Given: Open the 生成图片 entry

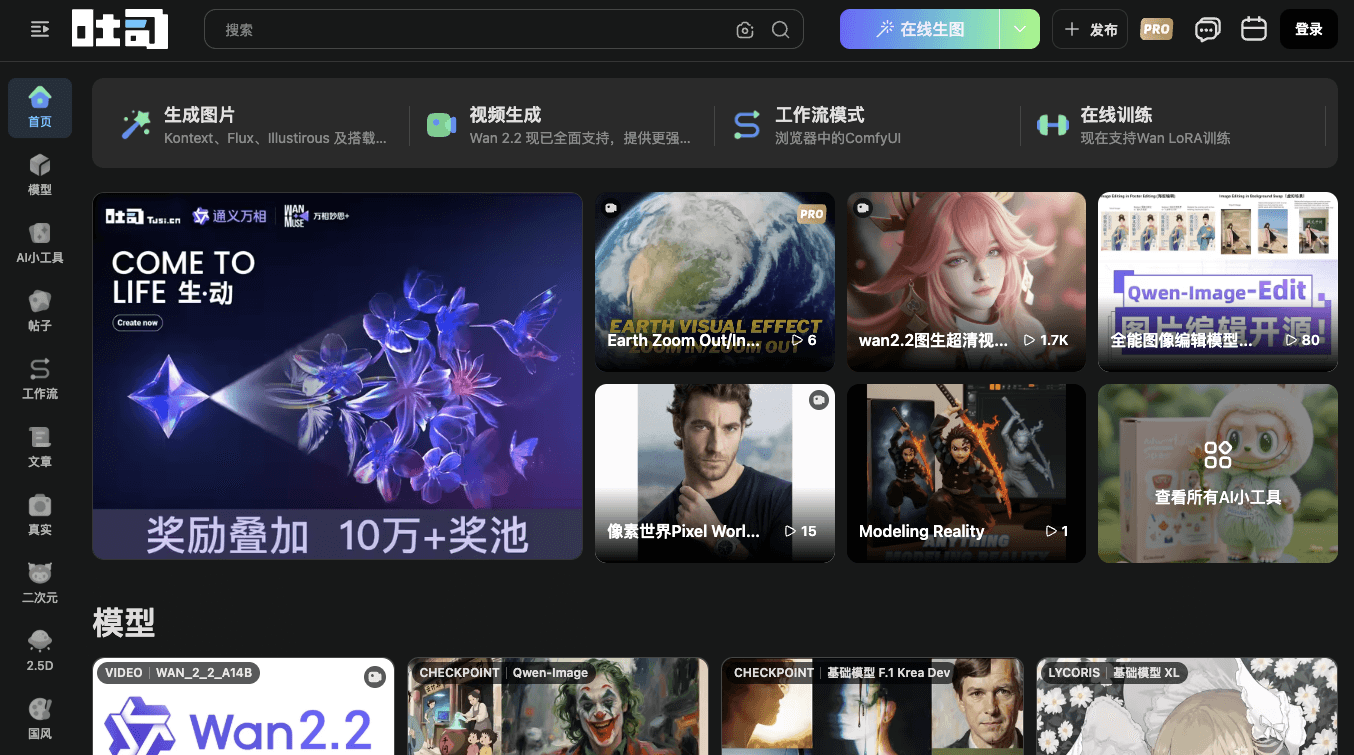Looking at the screenshot, I should tap(257, 125).
